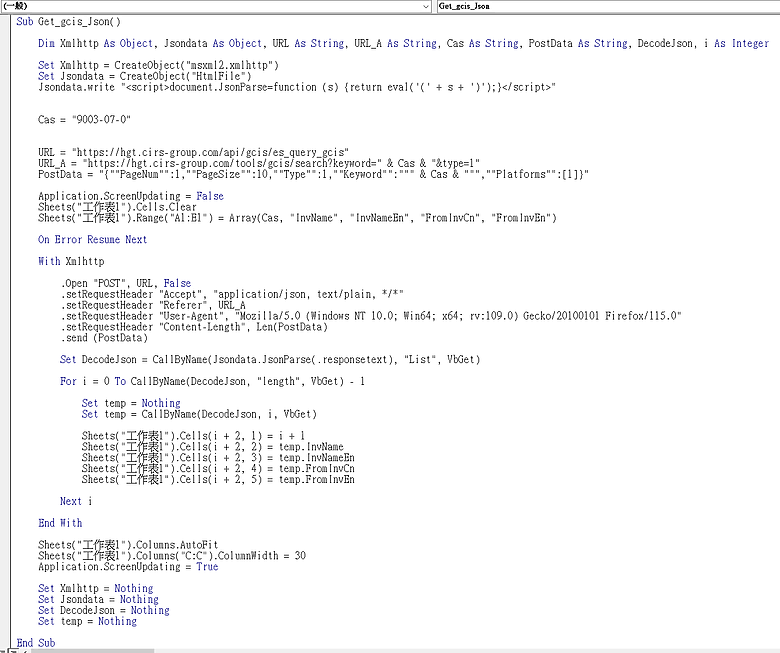The height and width of the screenshot is (653, 780).
Task: Click 'Set temp = CallByName(DecodeJson, i, VbGet)'
Action: [199, 414]
